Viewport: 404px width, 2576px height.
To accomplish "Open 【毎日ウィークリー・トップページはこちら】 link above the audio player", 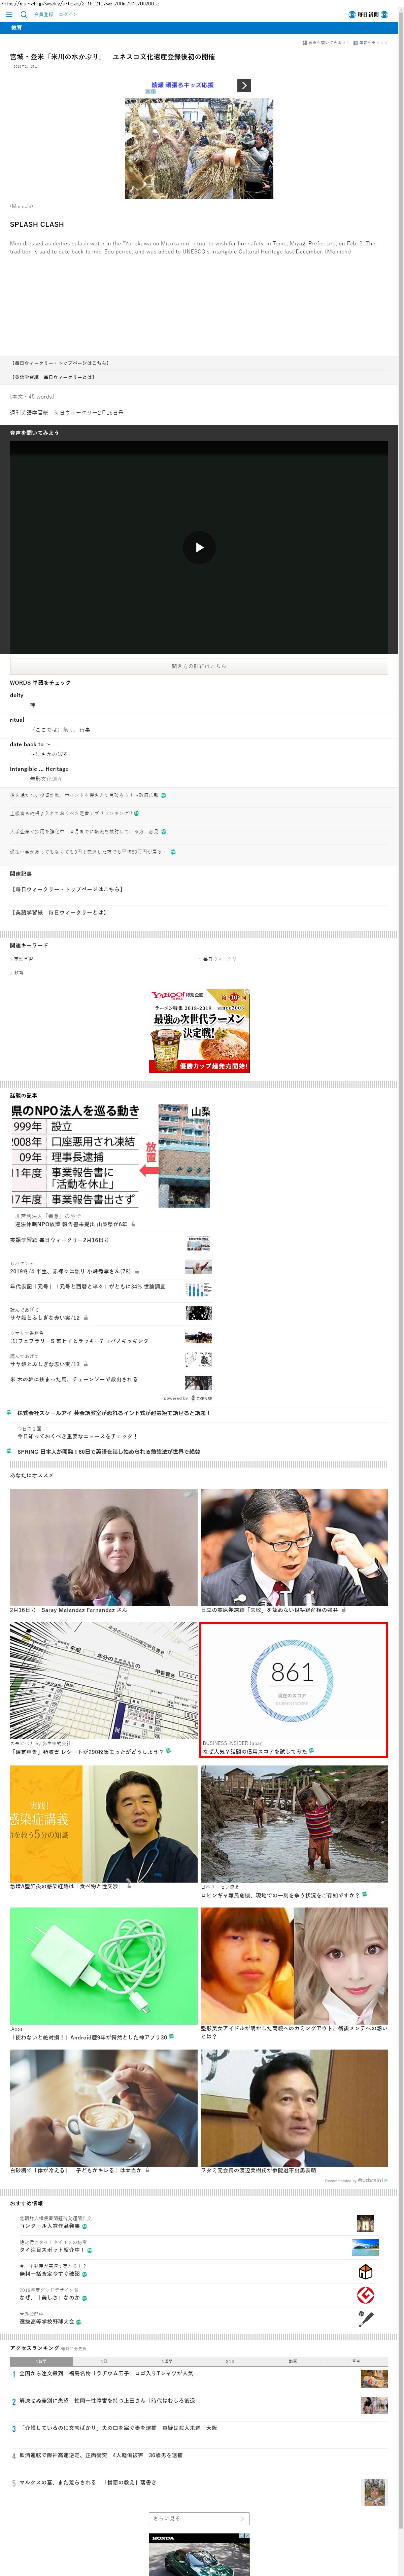I will click(x=61, y=363).
